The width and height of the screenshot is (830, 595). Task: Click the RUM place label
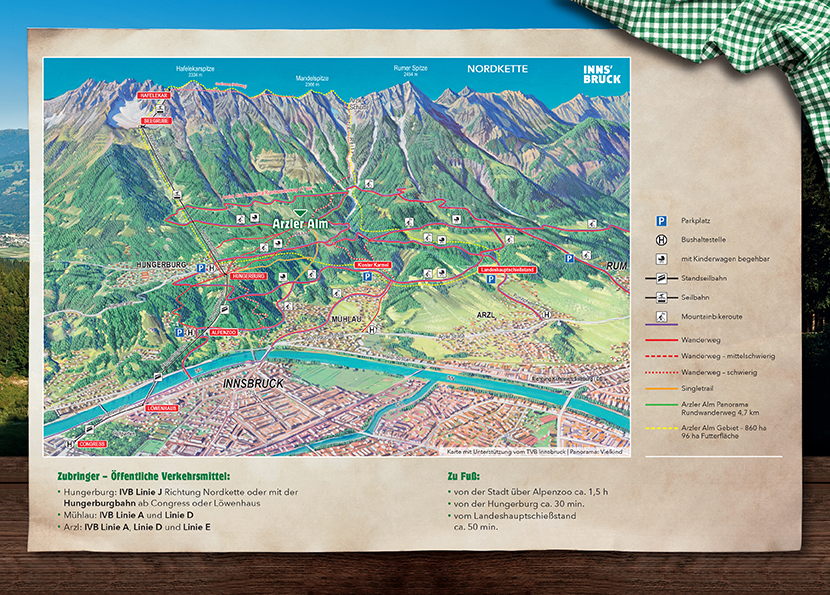pos(617,266)
